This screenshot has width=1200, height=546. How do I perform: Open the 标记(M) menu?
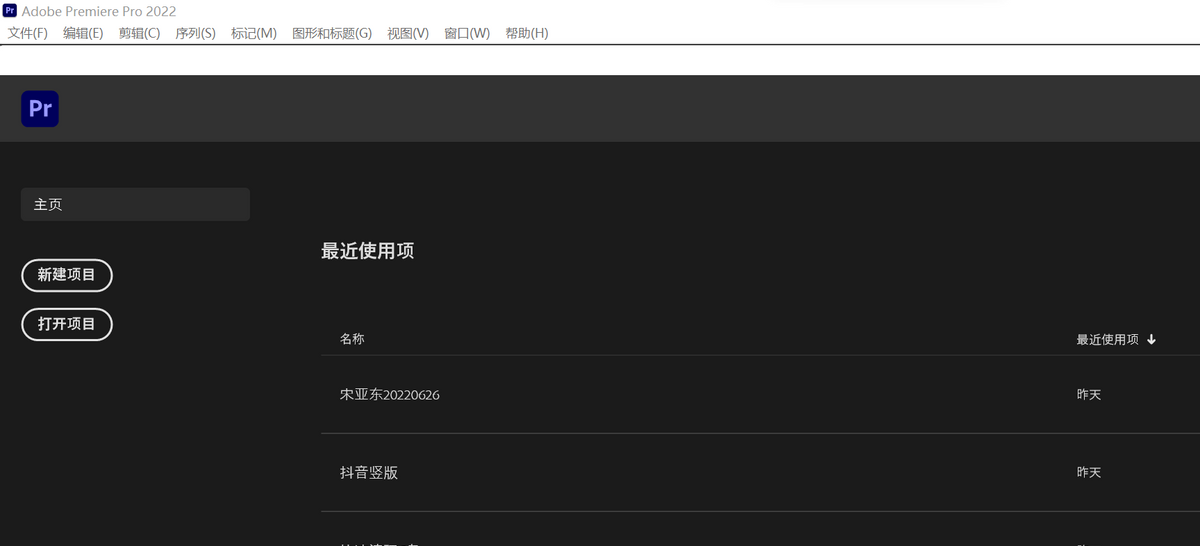(253, 33)
